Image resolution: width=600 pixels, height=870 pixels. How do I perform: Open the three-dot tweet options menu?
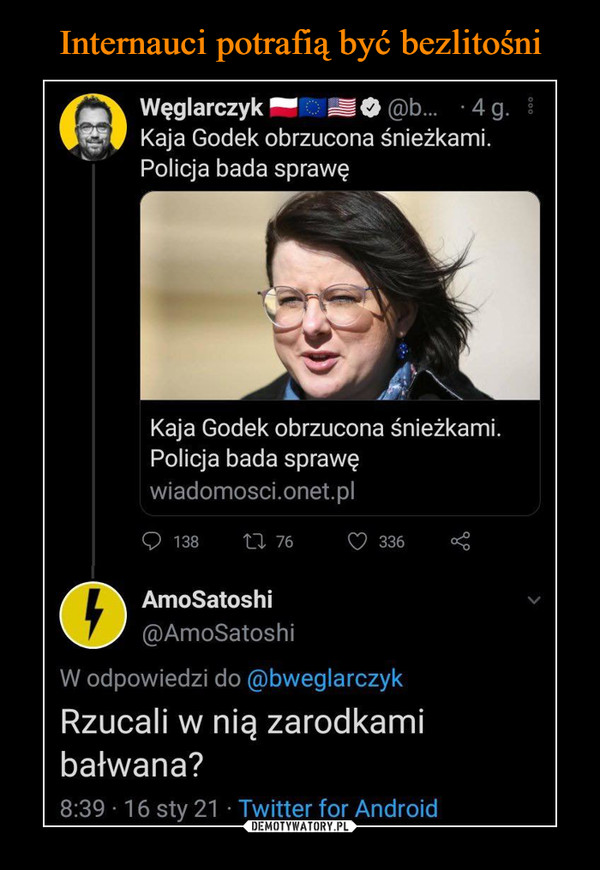pos(530,107)
